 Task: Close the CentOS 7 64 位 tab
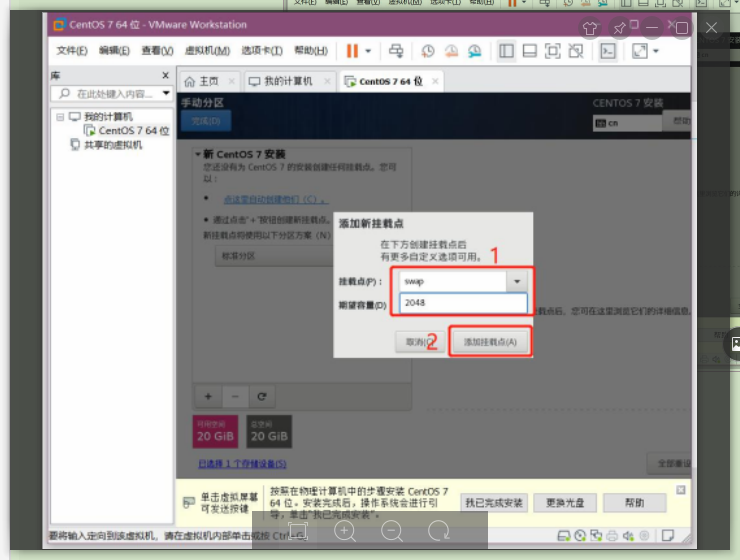[435, 81]
